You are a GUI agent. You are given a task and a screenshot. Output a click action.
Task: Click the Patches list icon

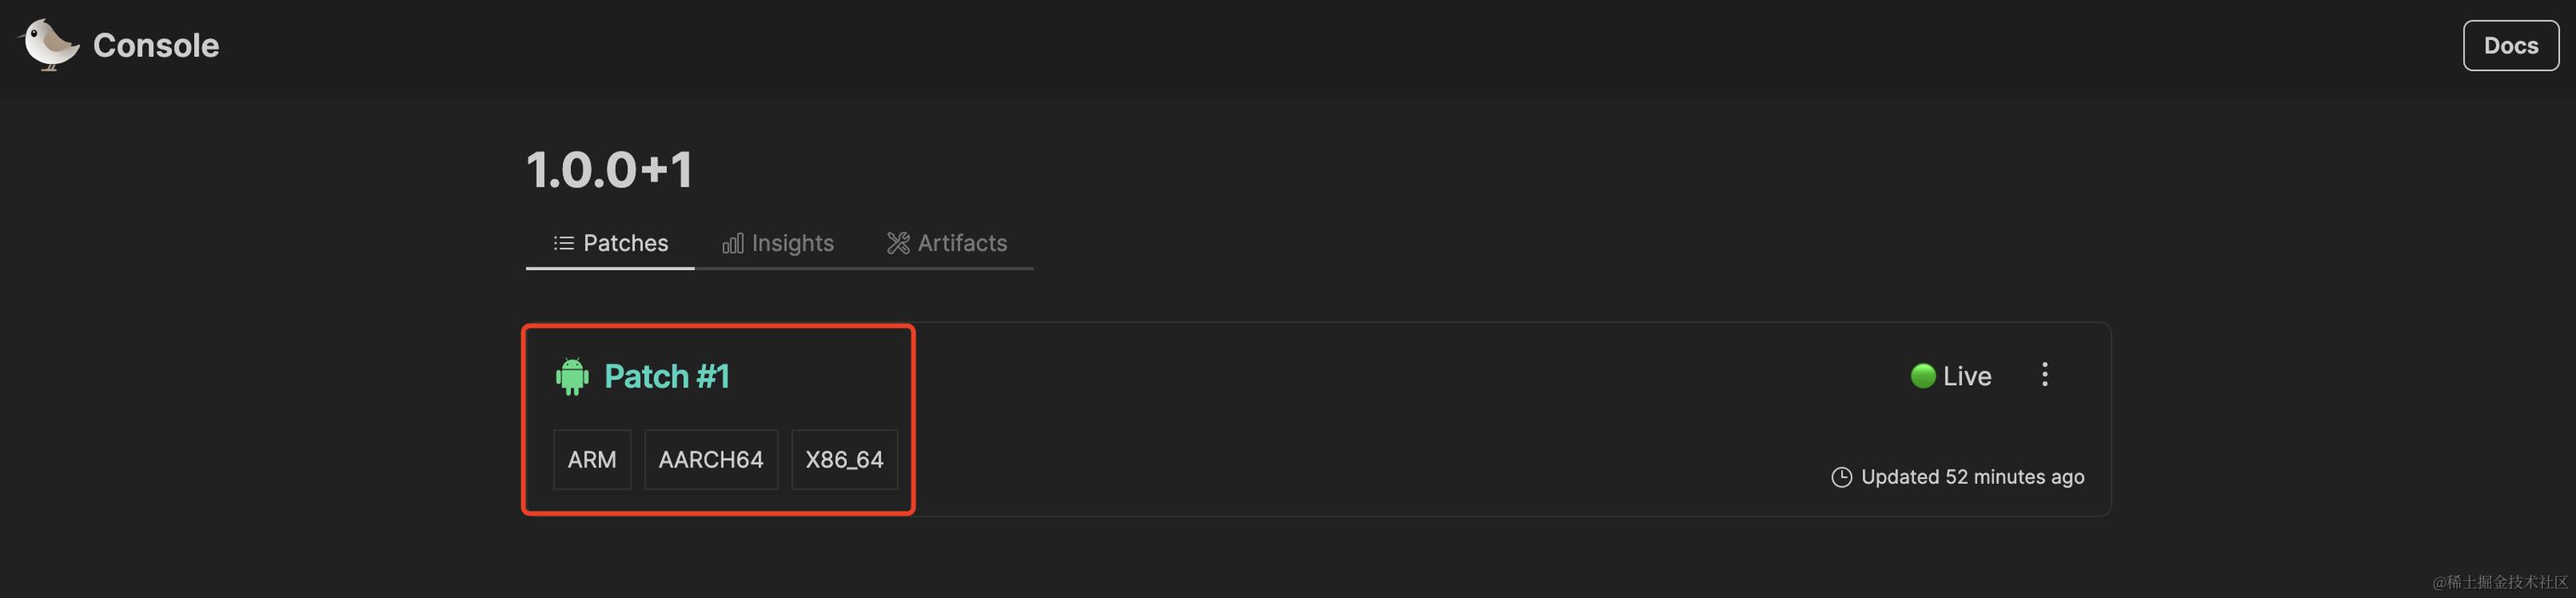(x=564, y=243)
